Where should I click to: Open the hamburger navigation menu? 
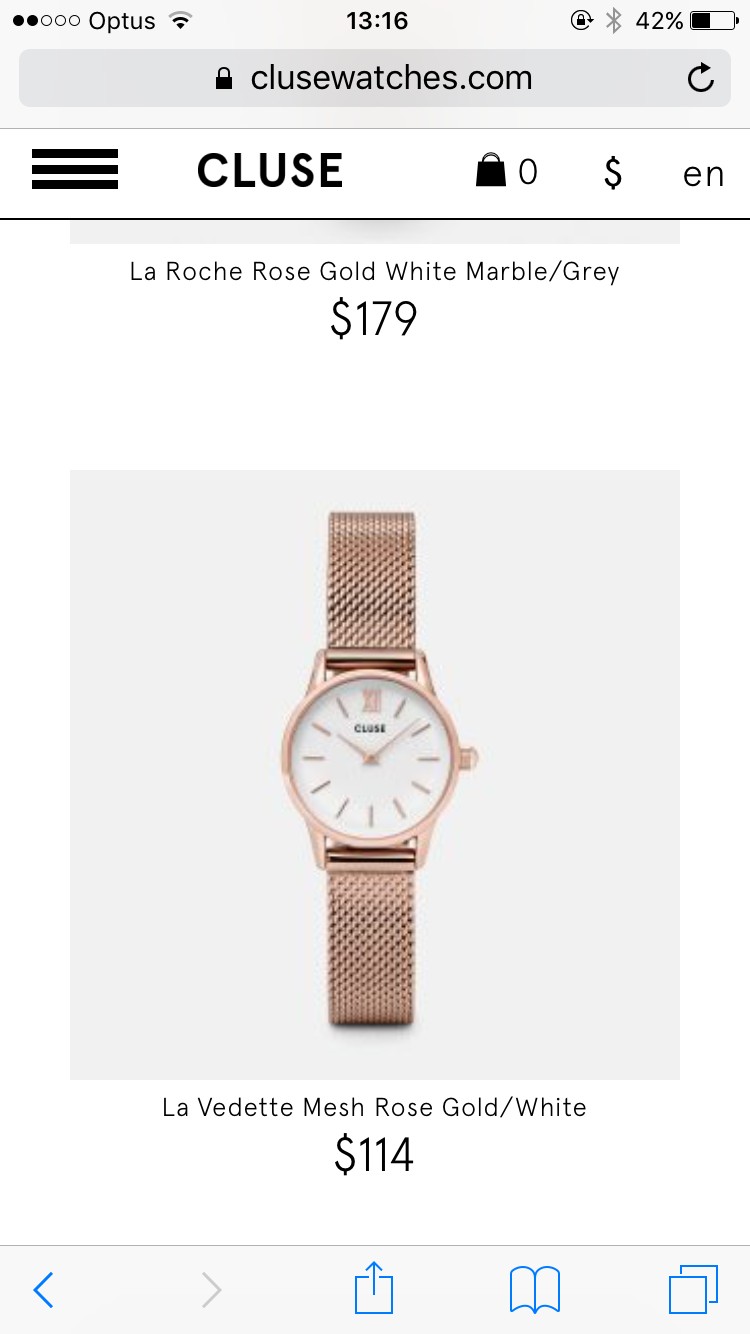(75, 170)
